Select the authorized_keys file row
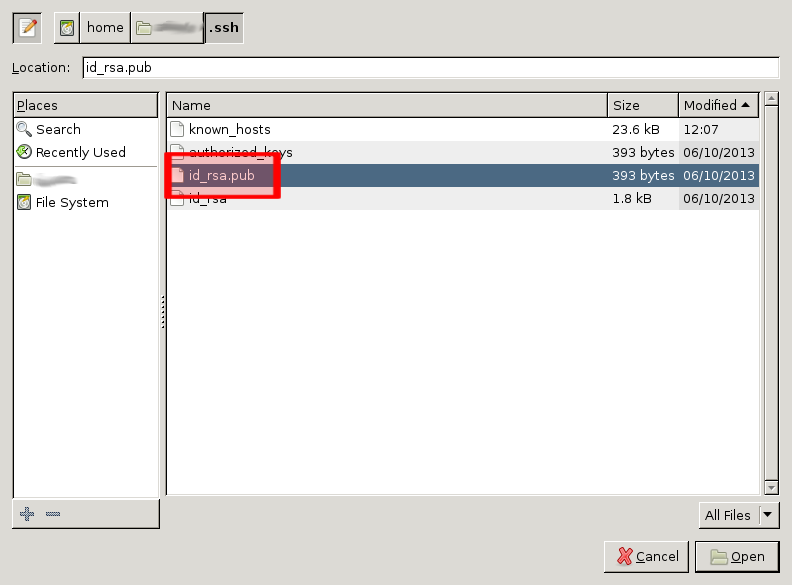792x585 pixels. point(240,152)
